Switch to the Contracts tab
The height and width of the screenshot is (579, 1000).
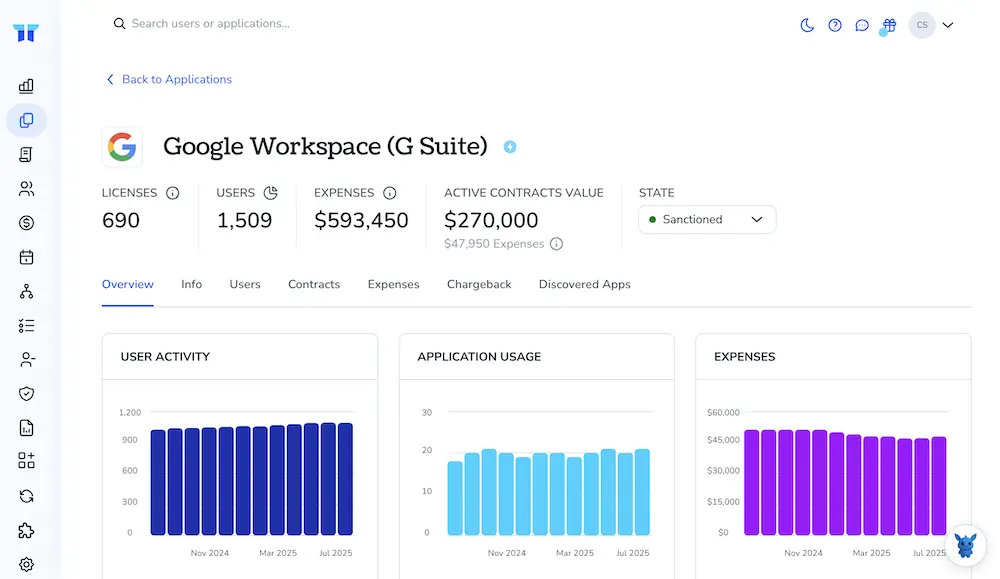click(314, 284)
